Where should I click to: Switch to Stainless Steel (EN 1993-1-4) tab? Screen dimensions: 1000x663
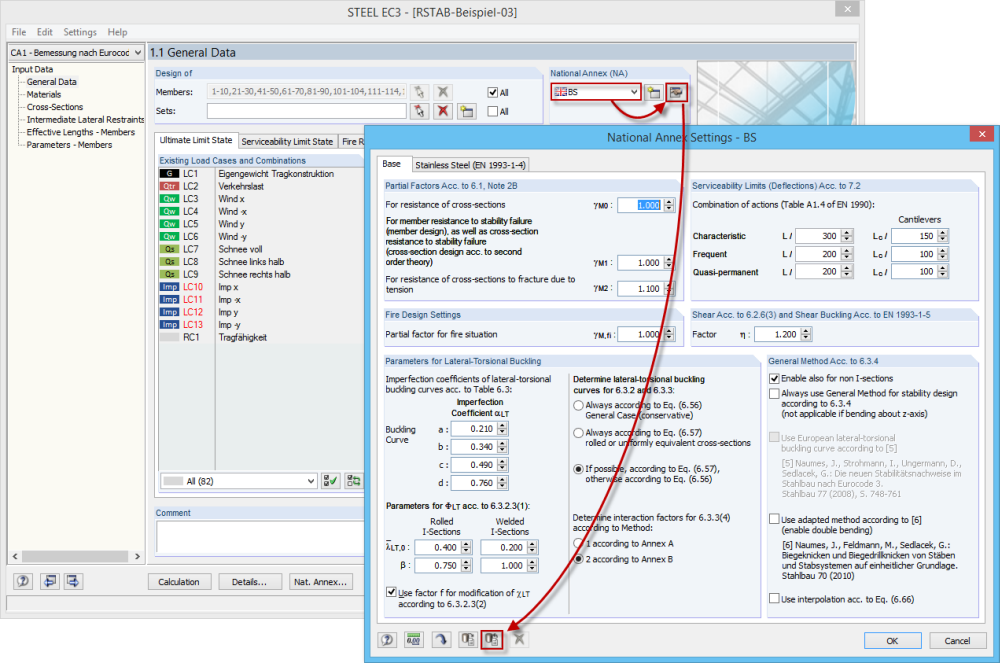pyautogui.click(x=471, y=165)
